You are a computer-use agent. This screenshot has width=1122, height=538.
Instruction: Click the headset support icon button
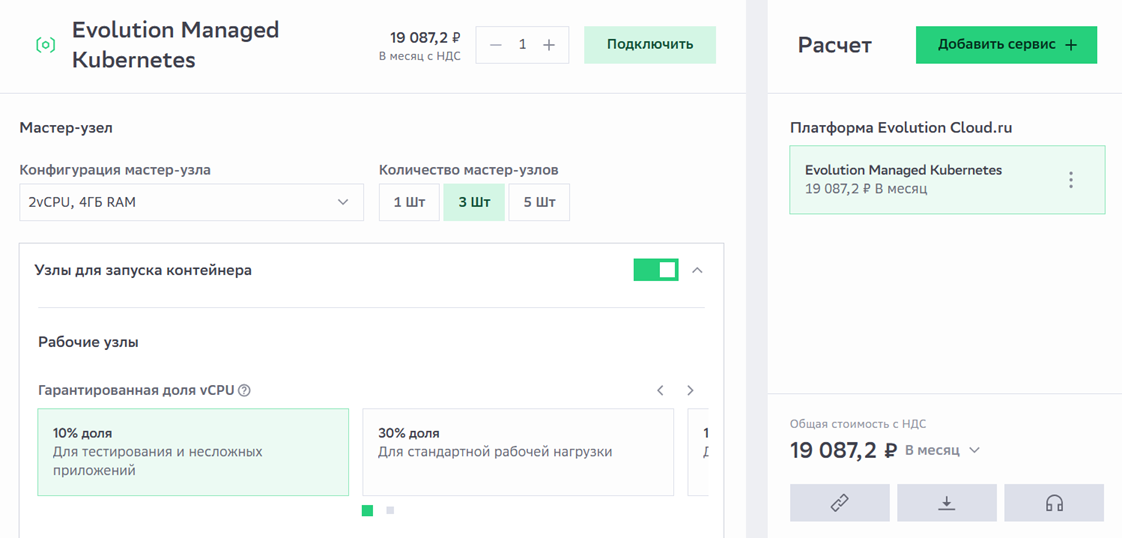(1054, 503)
